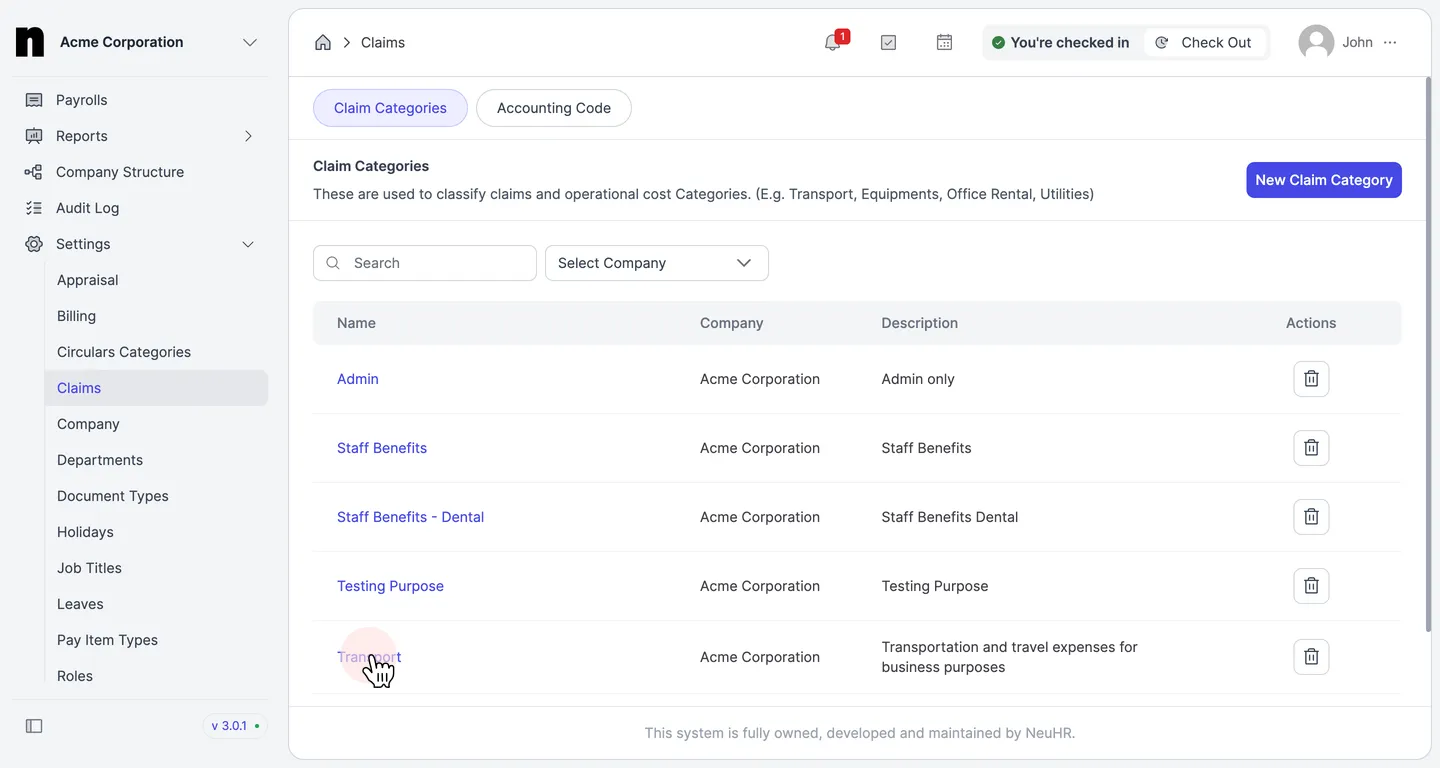Click the search magnifier icon
Viewport: 1440px width, 768px height.
(x=333, y=263)
